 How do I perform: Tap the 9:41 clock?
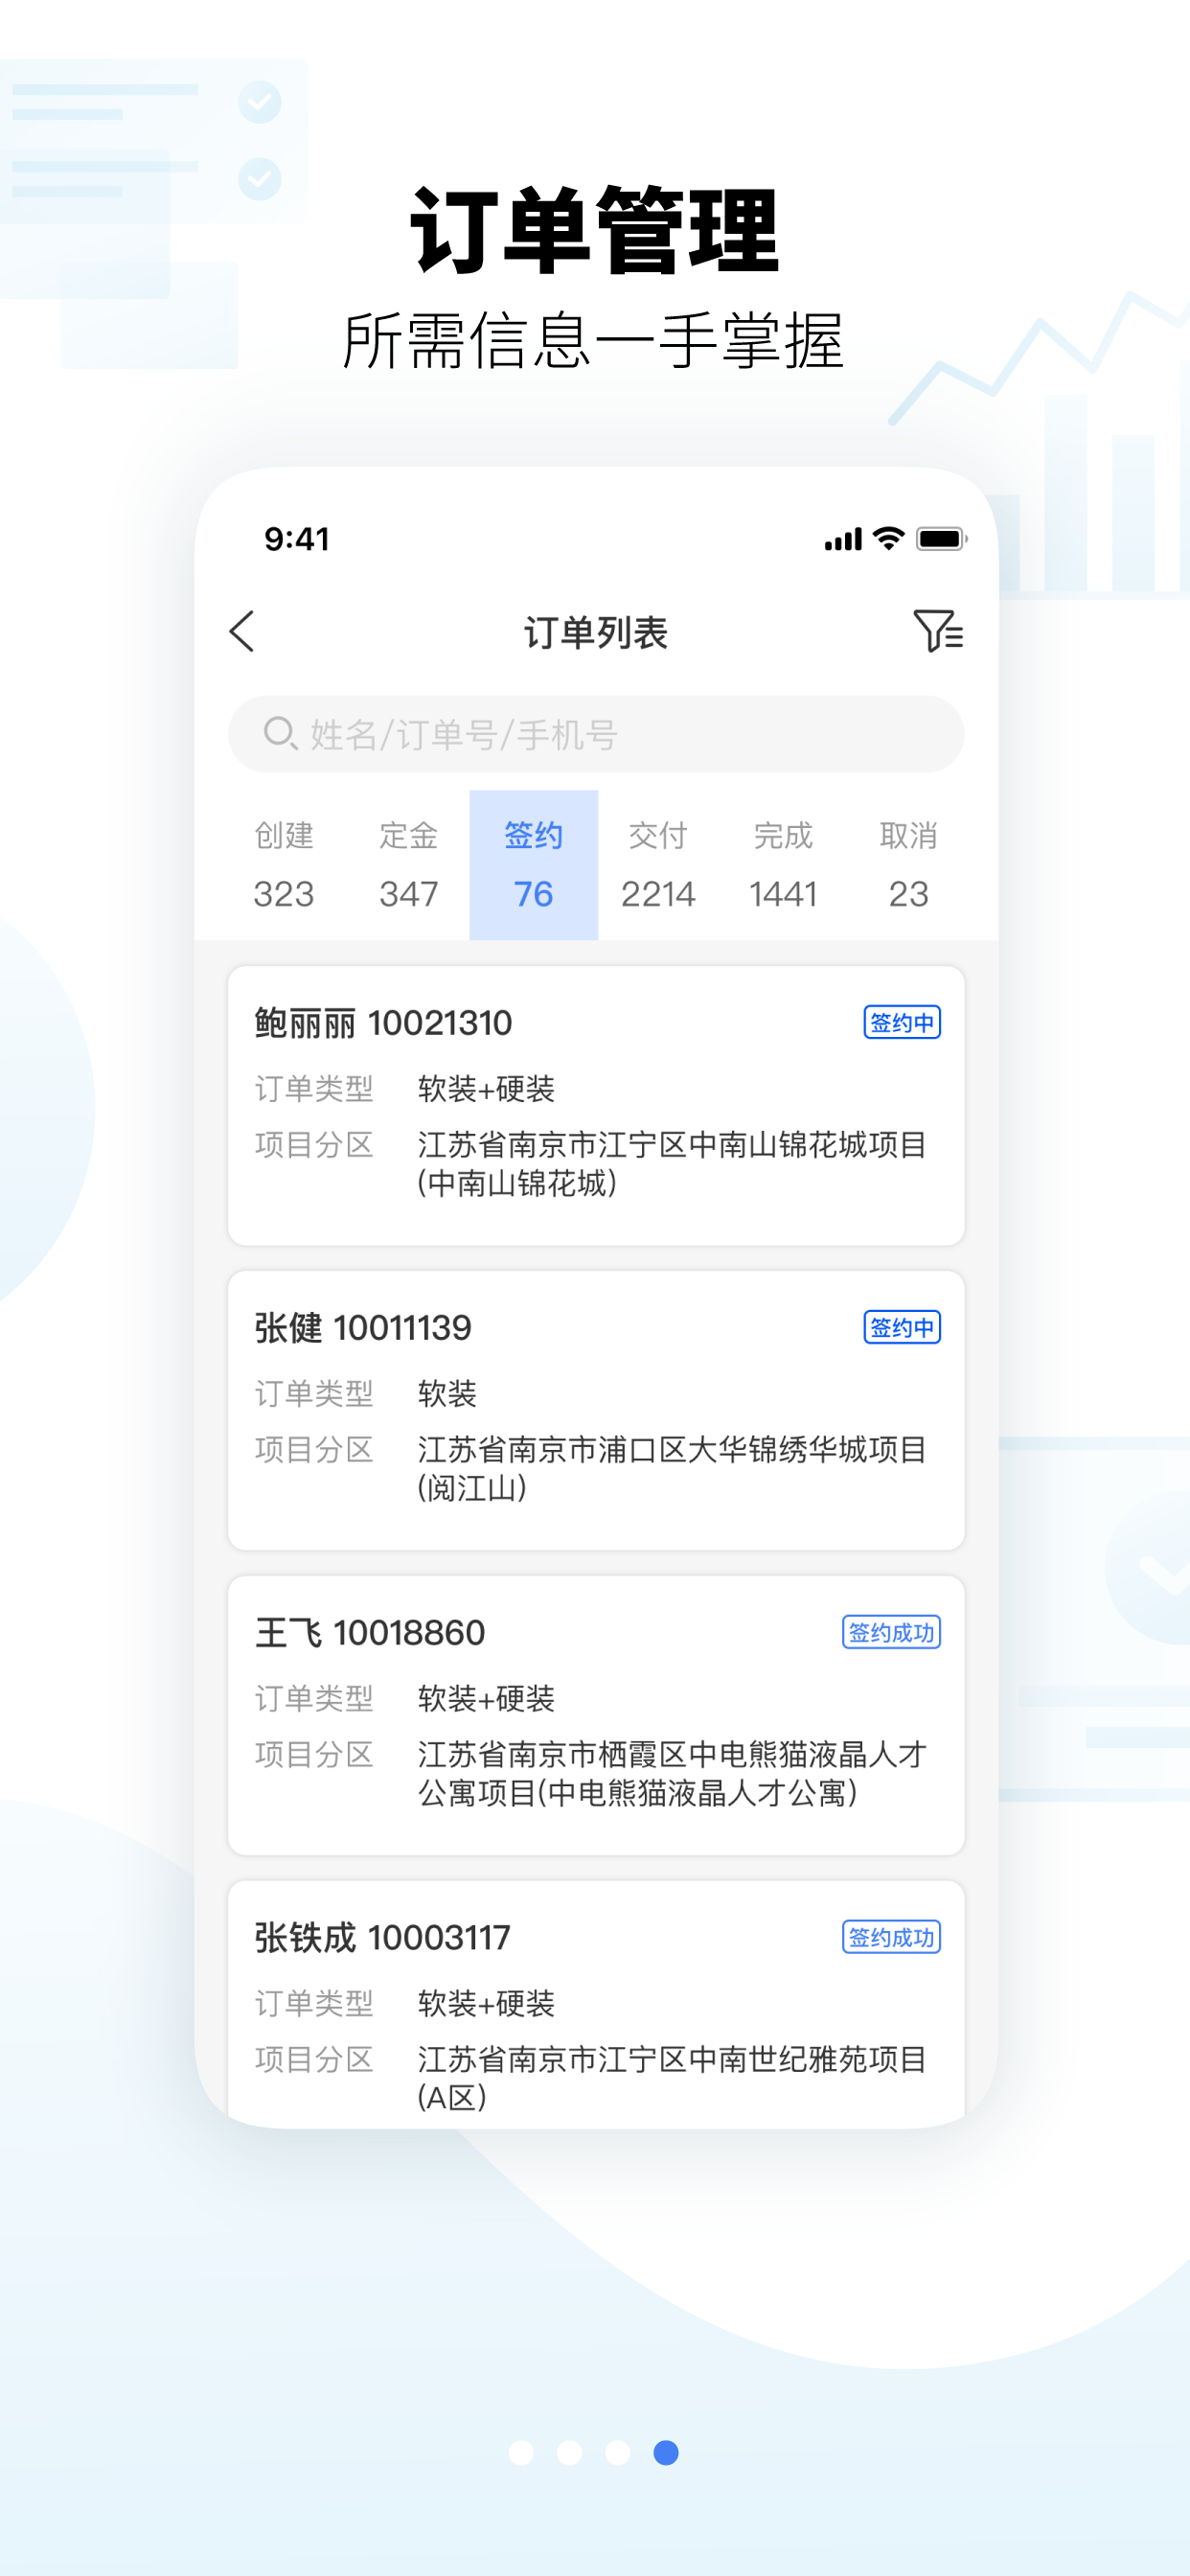297,539
